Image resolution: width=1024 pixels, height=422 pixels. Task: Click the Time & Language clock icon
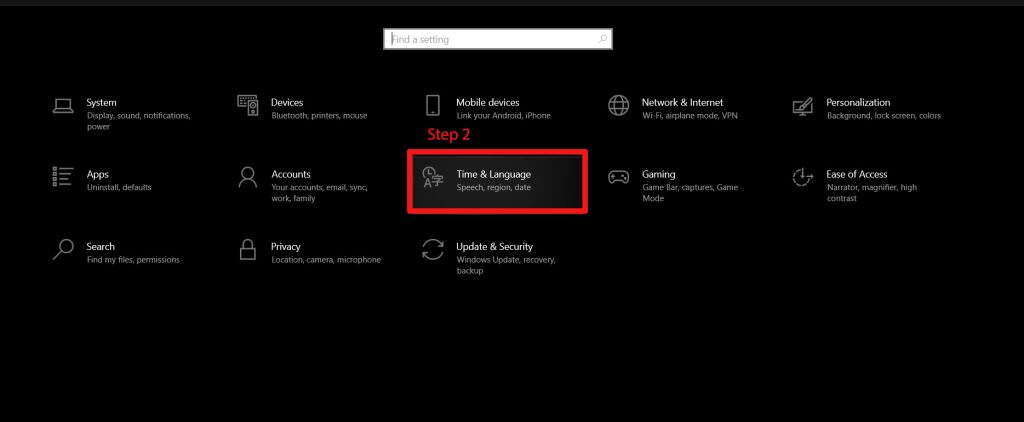tap(433, 177)
